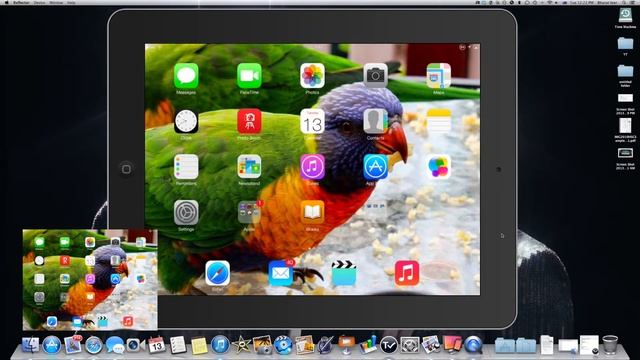Tap the Camera app on the iPad
The height and width of the screenshot is (360, 640).
pos(376,76)
